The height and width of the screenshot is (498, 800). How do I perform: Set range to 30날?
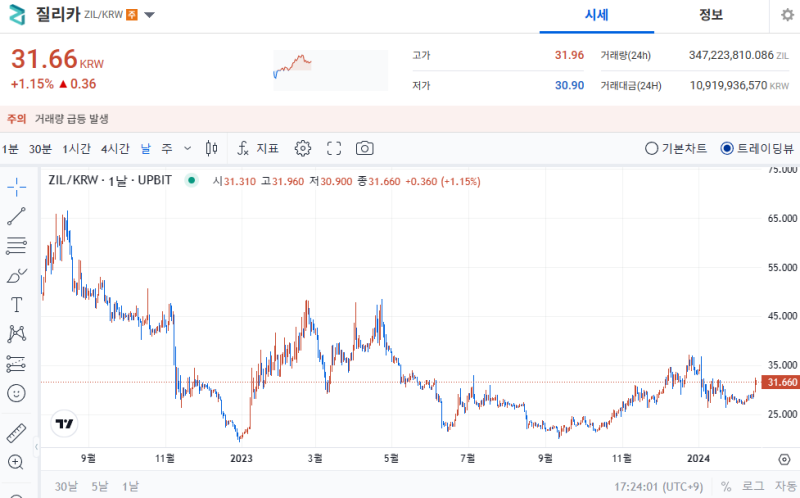click(x=66, y=486)
